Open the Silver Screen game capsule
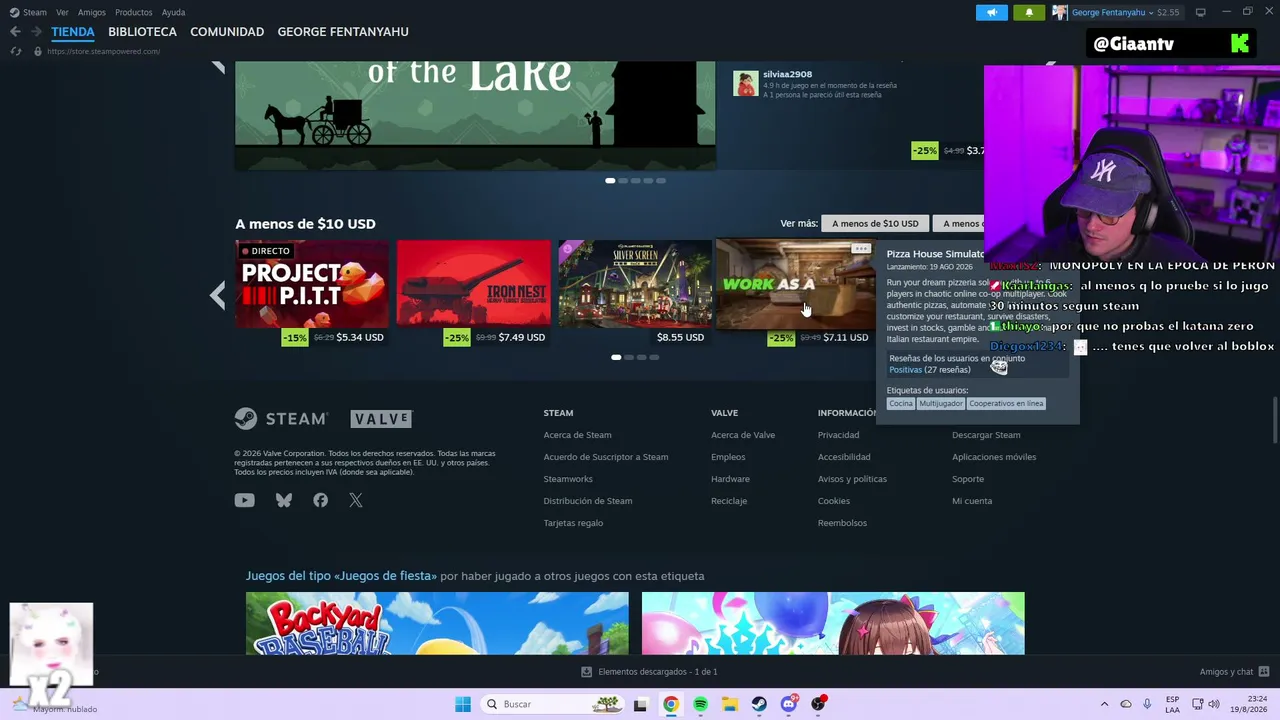This screenshot has height=720, width=1280. pos(635,284)
